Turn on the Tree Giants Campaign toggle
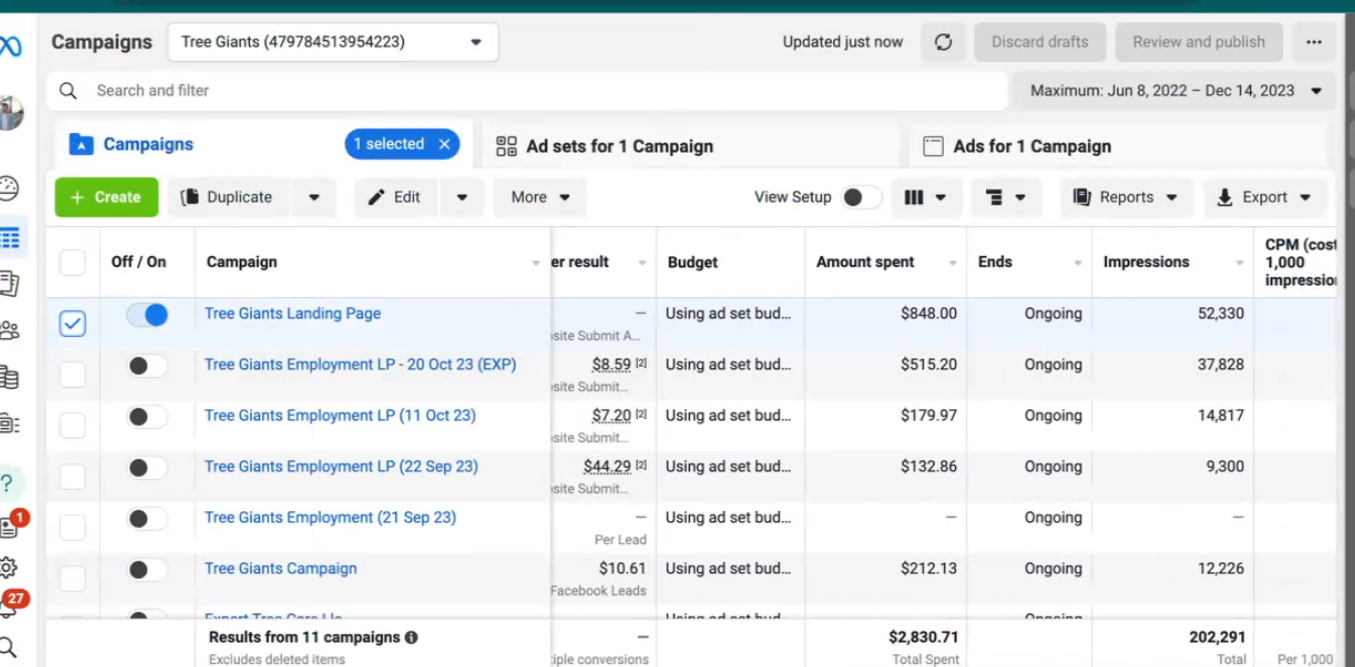This screenshot has height=667, width=1355. 147,570
